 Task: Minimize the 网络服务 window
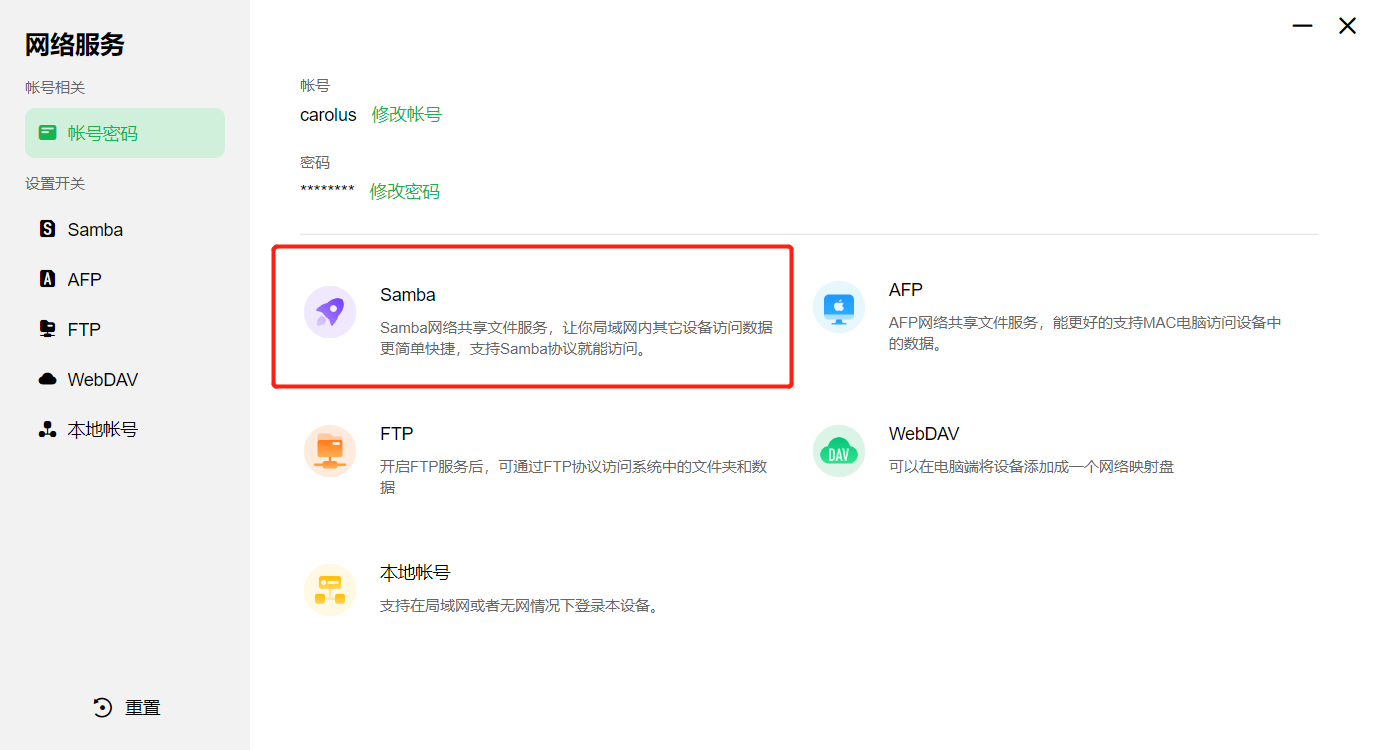[1302, 26]
